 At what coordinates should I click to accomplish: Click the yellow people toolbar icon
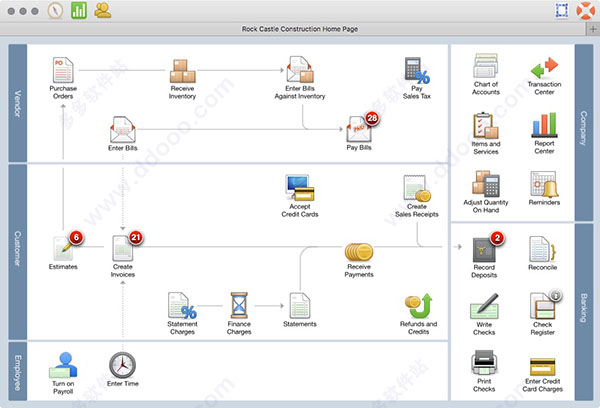(103, 10)
